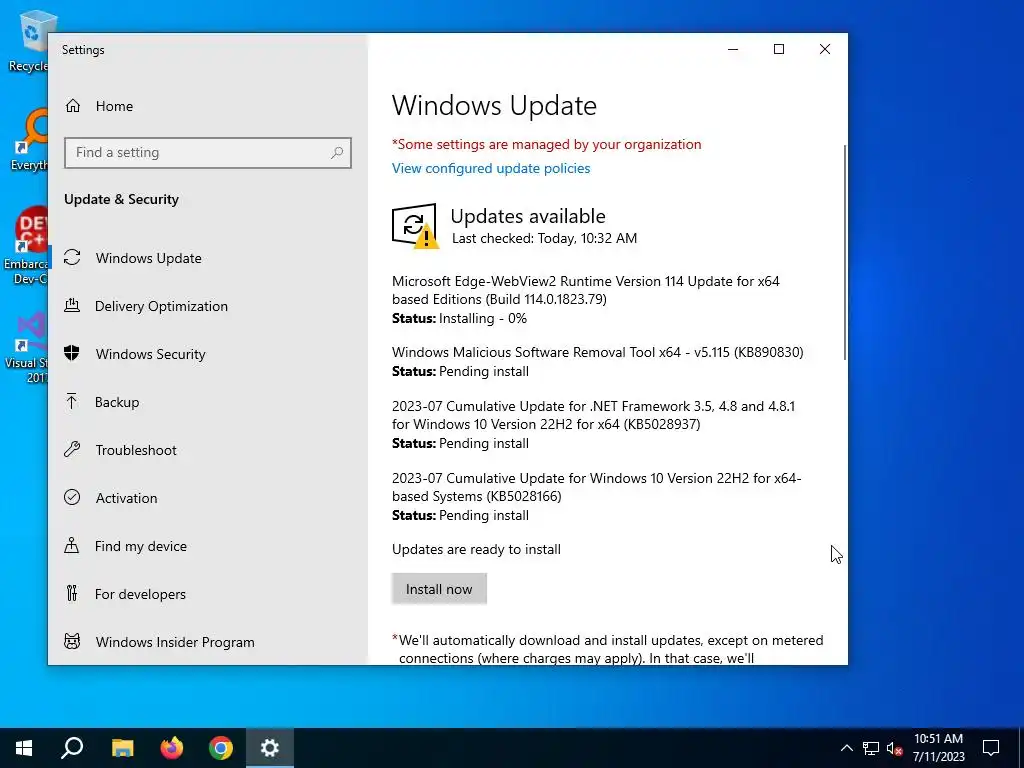Launch Google Chrome from the taskbar
1024x768 pixels.
pyautogui.click(x=221, y=748)
